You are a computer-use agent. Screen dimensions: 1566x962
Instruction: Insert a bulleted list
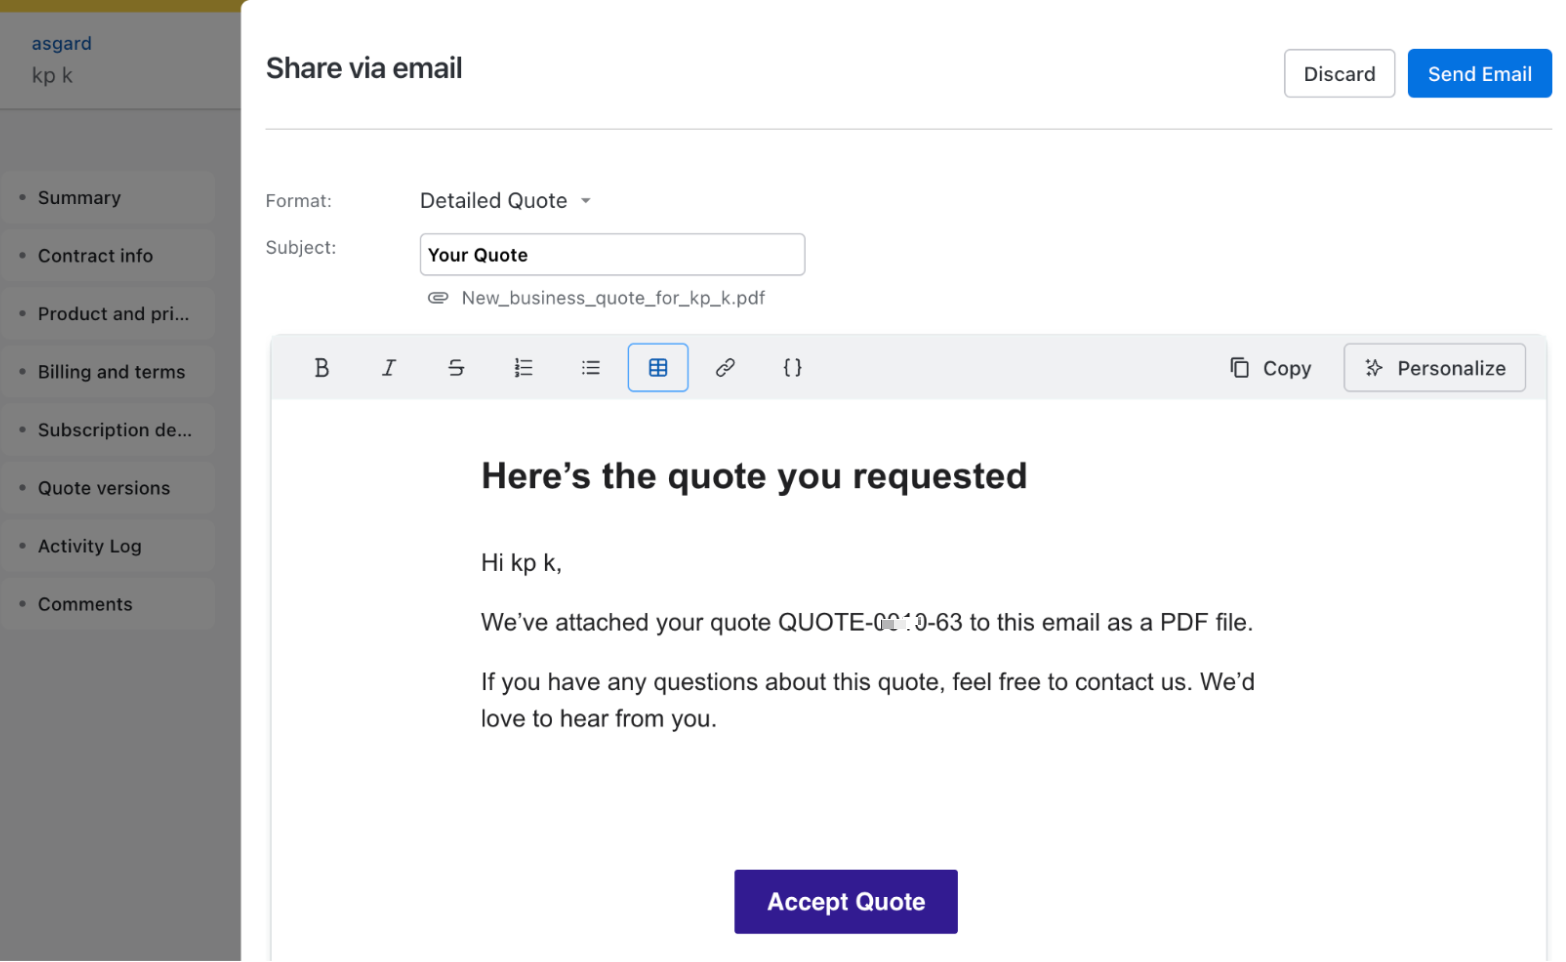pyautogui.click(x=591, y=368)
